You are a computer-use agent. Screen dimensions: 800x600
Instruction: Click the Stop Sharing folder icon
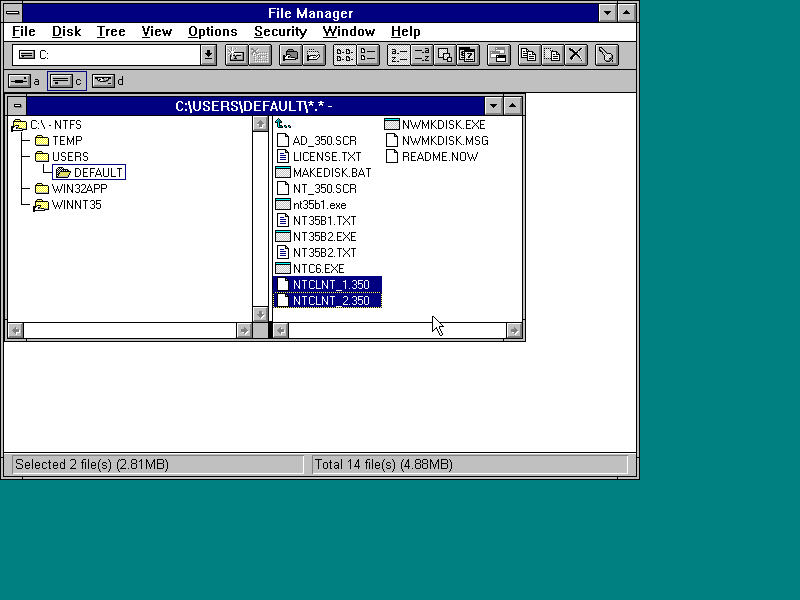coord(314,55)
